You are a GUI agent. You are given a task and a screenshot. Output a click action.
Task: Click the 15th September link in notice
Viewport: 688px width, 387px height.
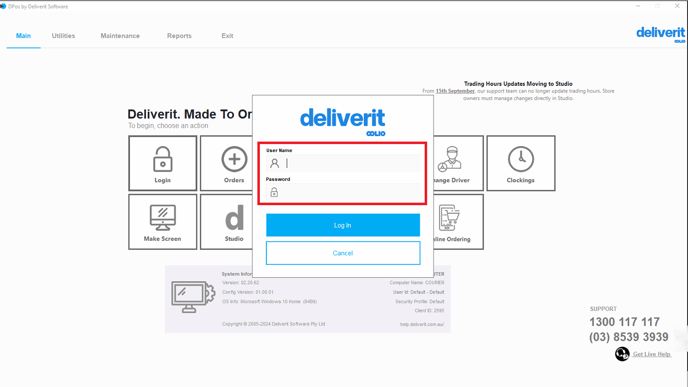coord(455,91)
